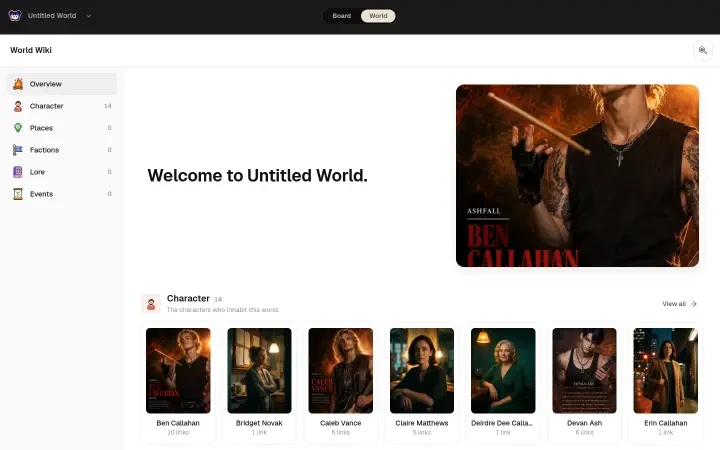Click the Untitled World project name
720x450 pixels.
coord(52,16)
